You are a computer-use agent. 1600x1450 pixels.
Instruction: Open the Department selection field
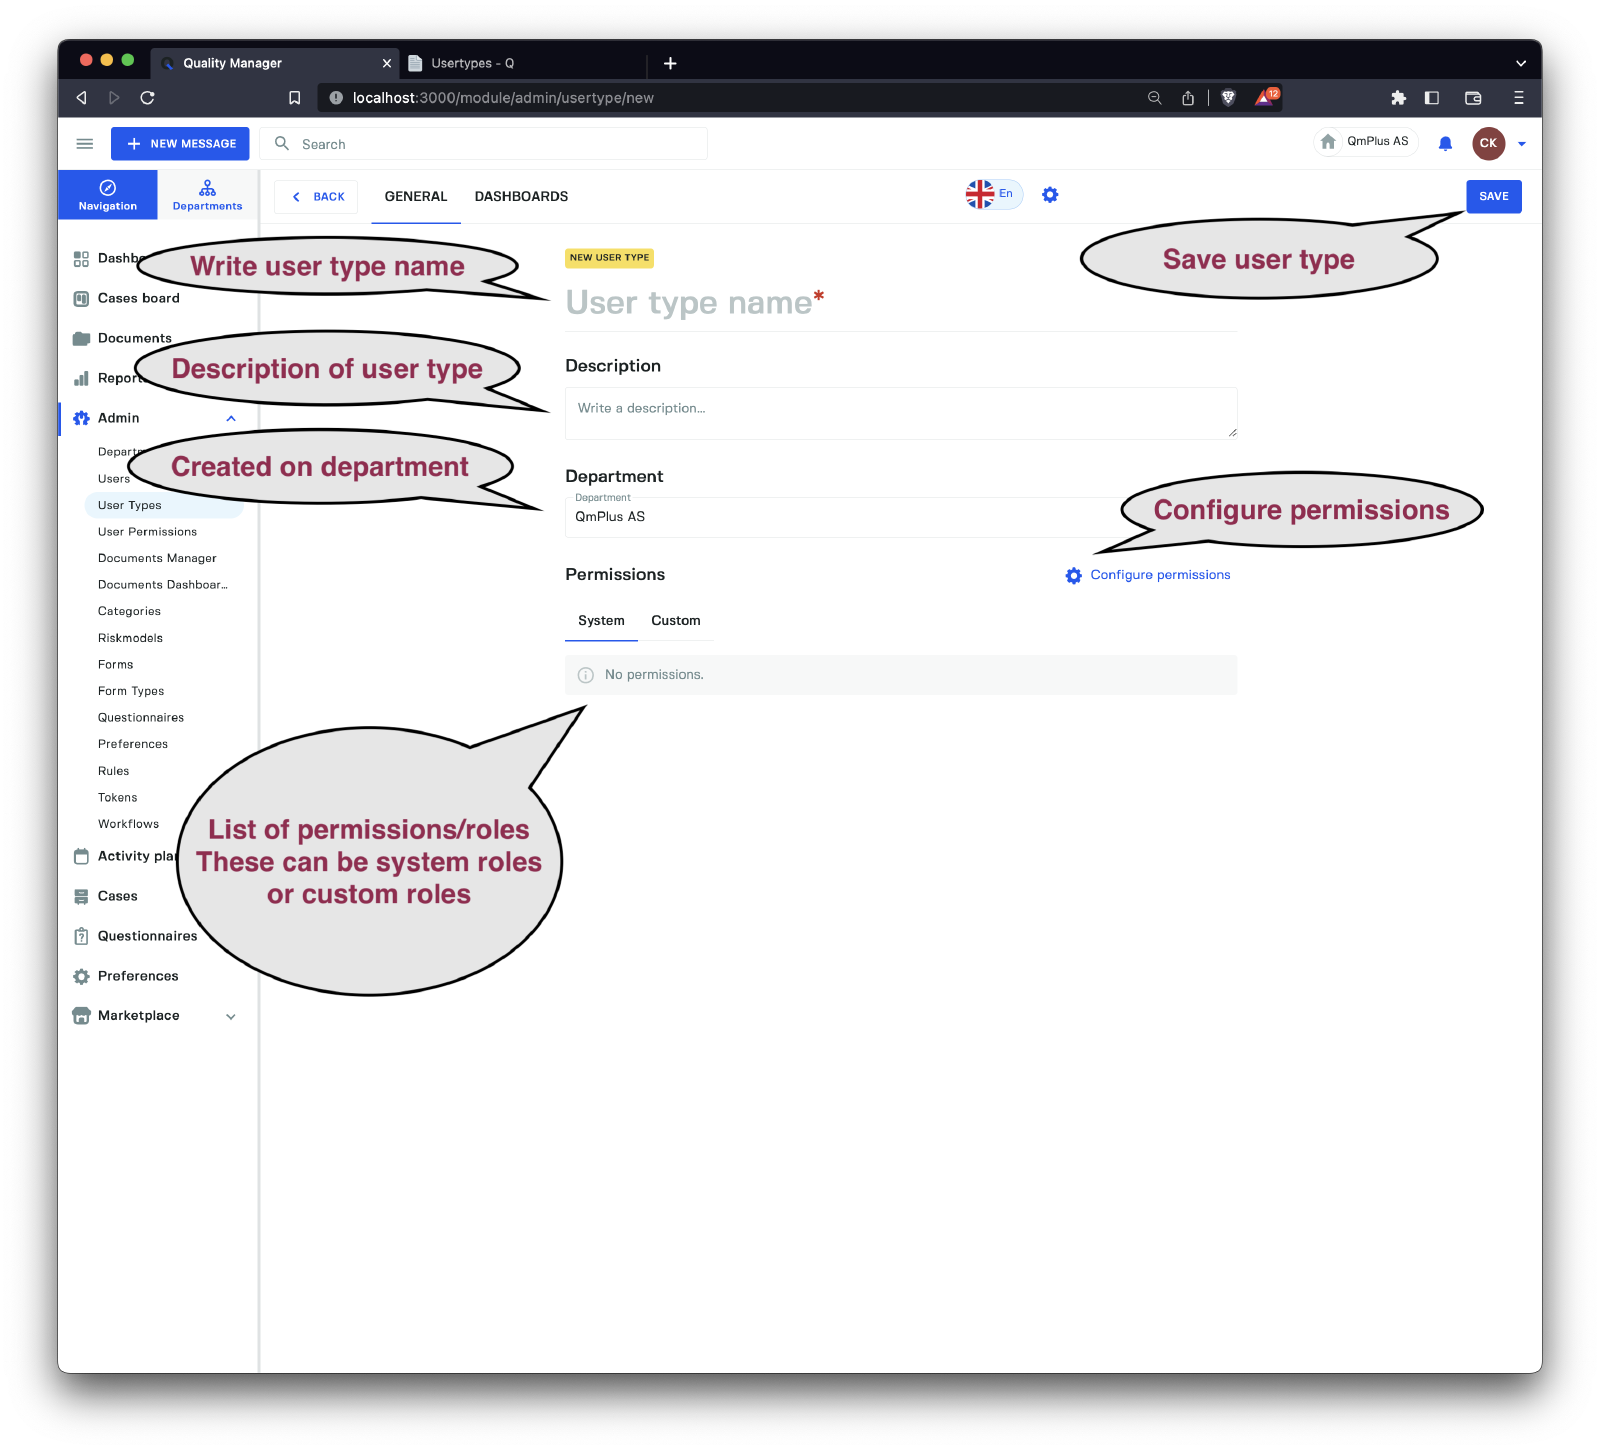pyautogui.click(x=840, y=517)
